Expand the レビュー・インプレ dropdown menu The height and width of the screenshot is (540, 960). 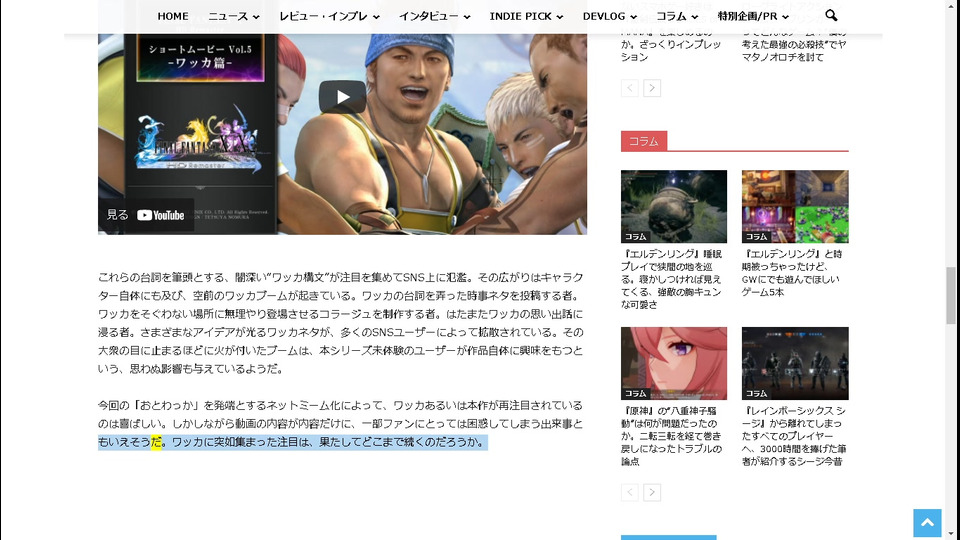pos(329,17)
